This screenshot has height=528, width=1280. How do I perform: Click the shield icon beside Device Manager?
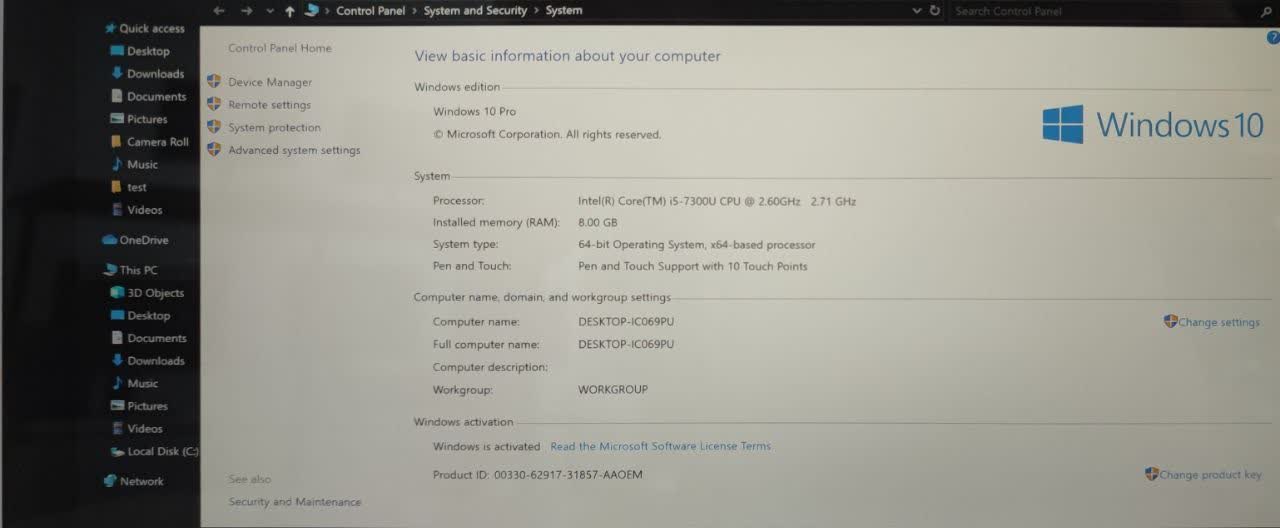(x=213, y=81)
